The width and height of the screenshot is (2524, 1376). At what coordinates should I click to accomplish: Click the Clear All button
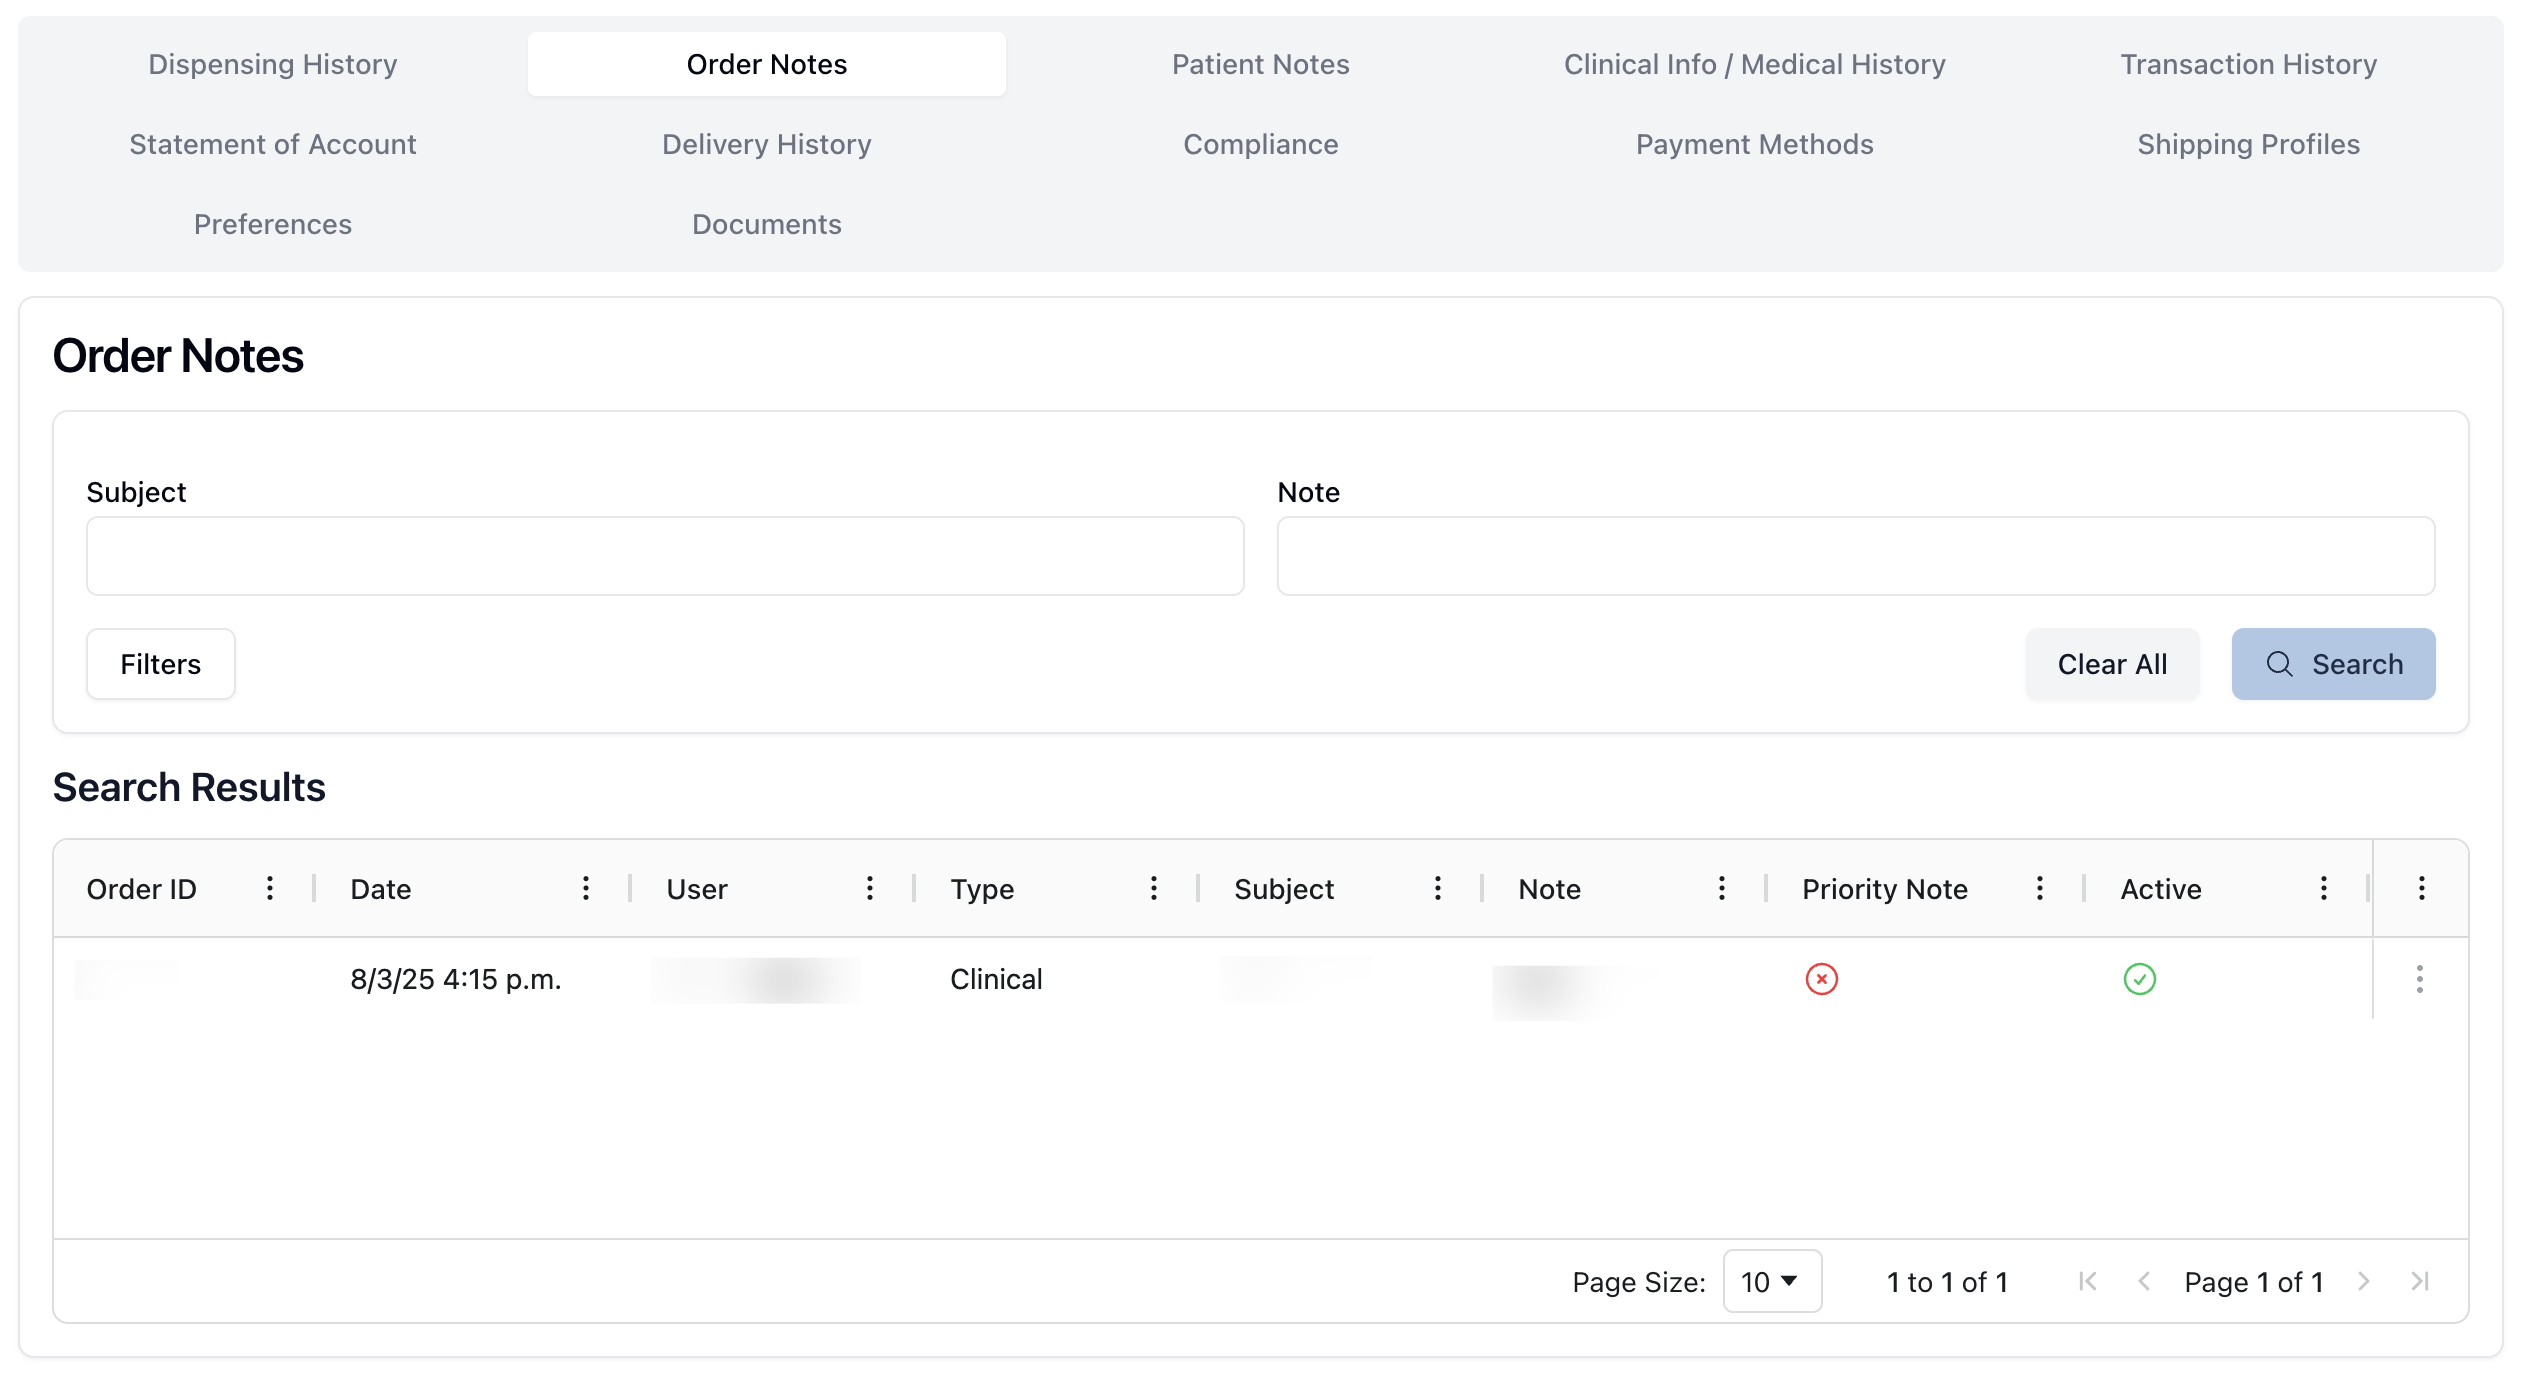2112,663
